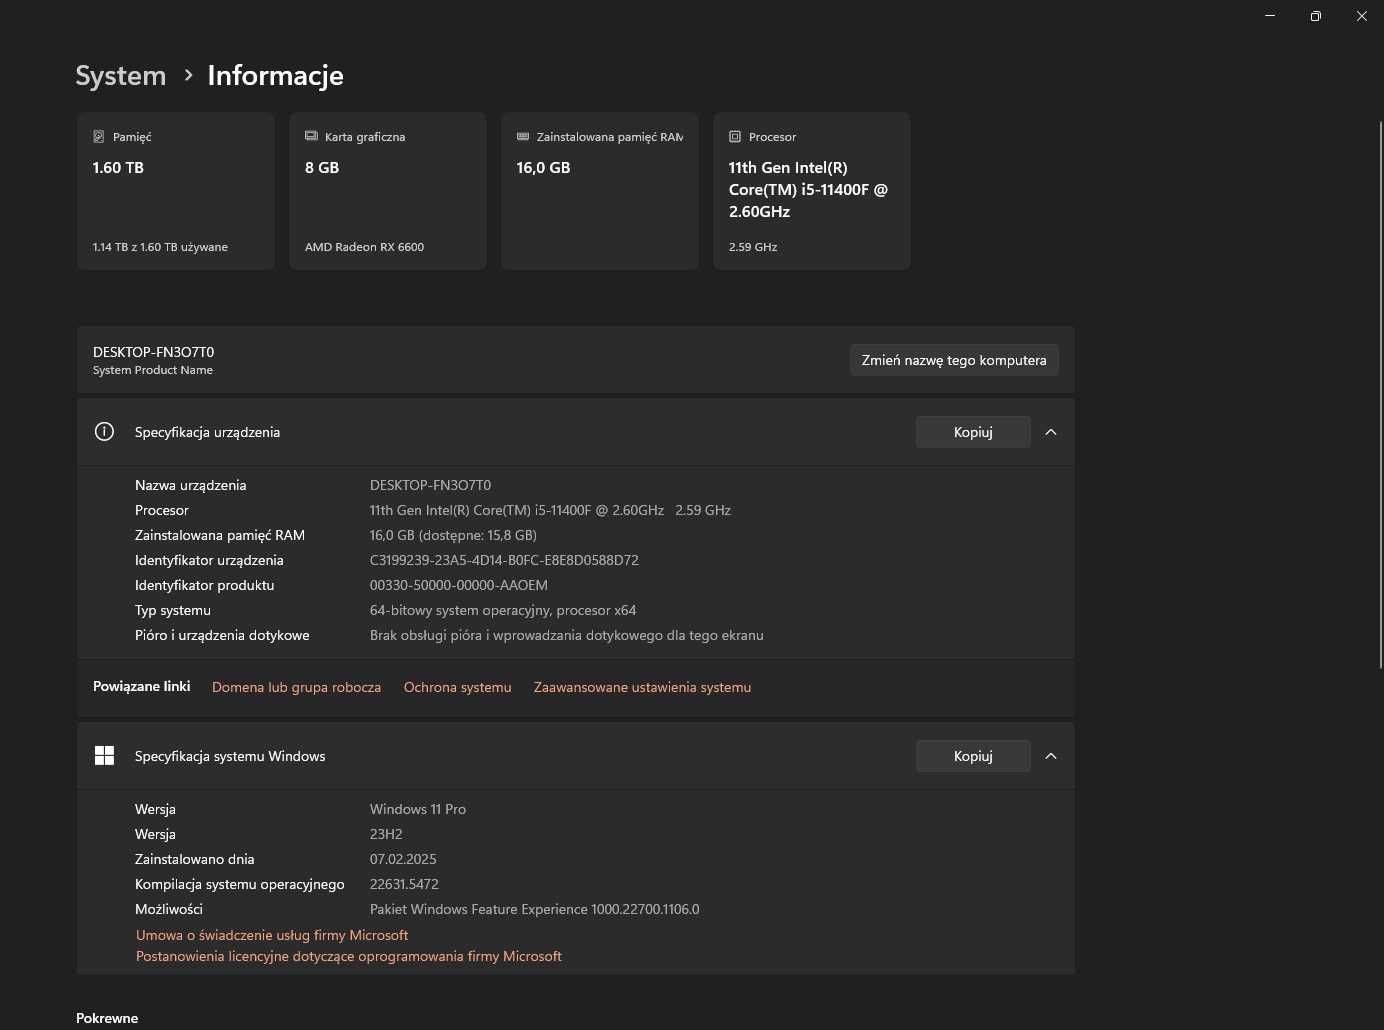Collapse the Specyfikacja systemu Windows section

[x=1051, y=756]
